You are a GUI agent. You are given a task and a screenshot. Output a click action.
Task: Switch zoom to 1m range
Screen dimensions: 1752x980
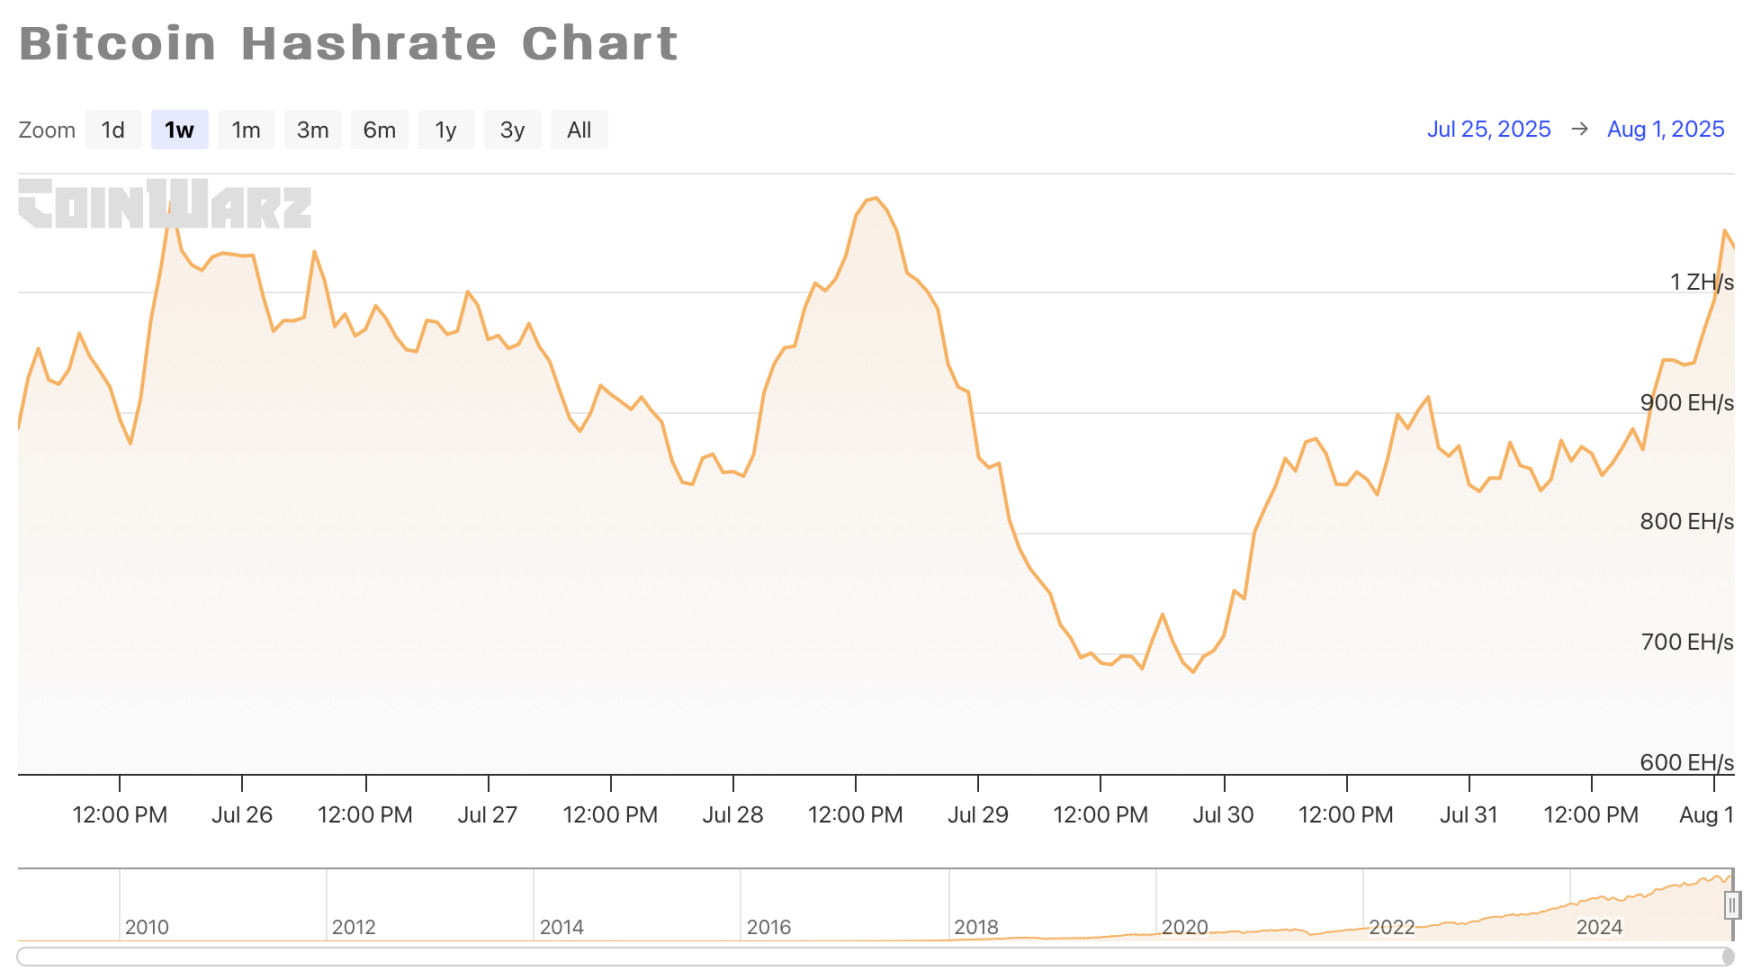coord(246,130)
